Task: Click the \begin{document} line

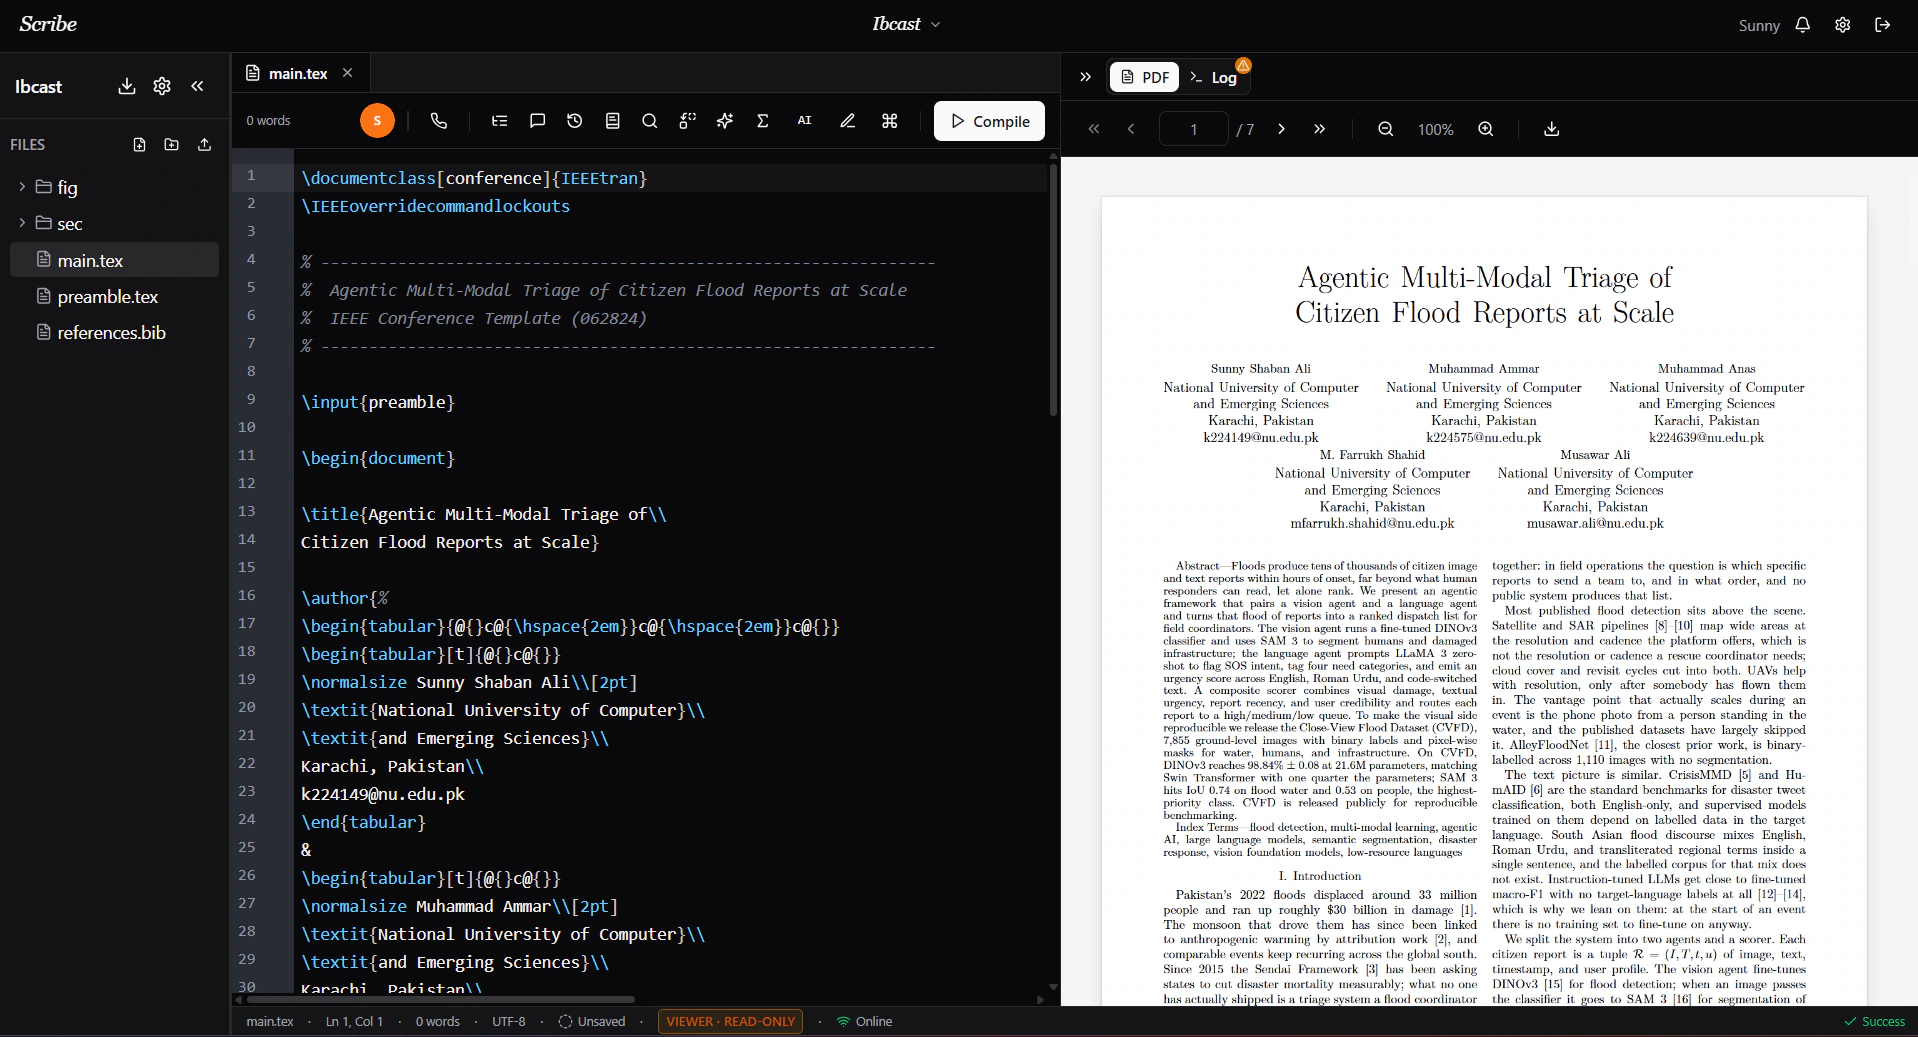Action: click(x=378, y=458)
